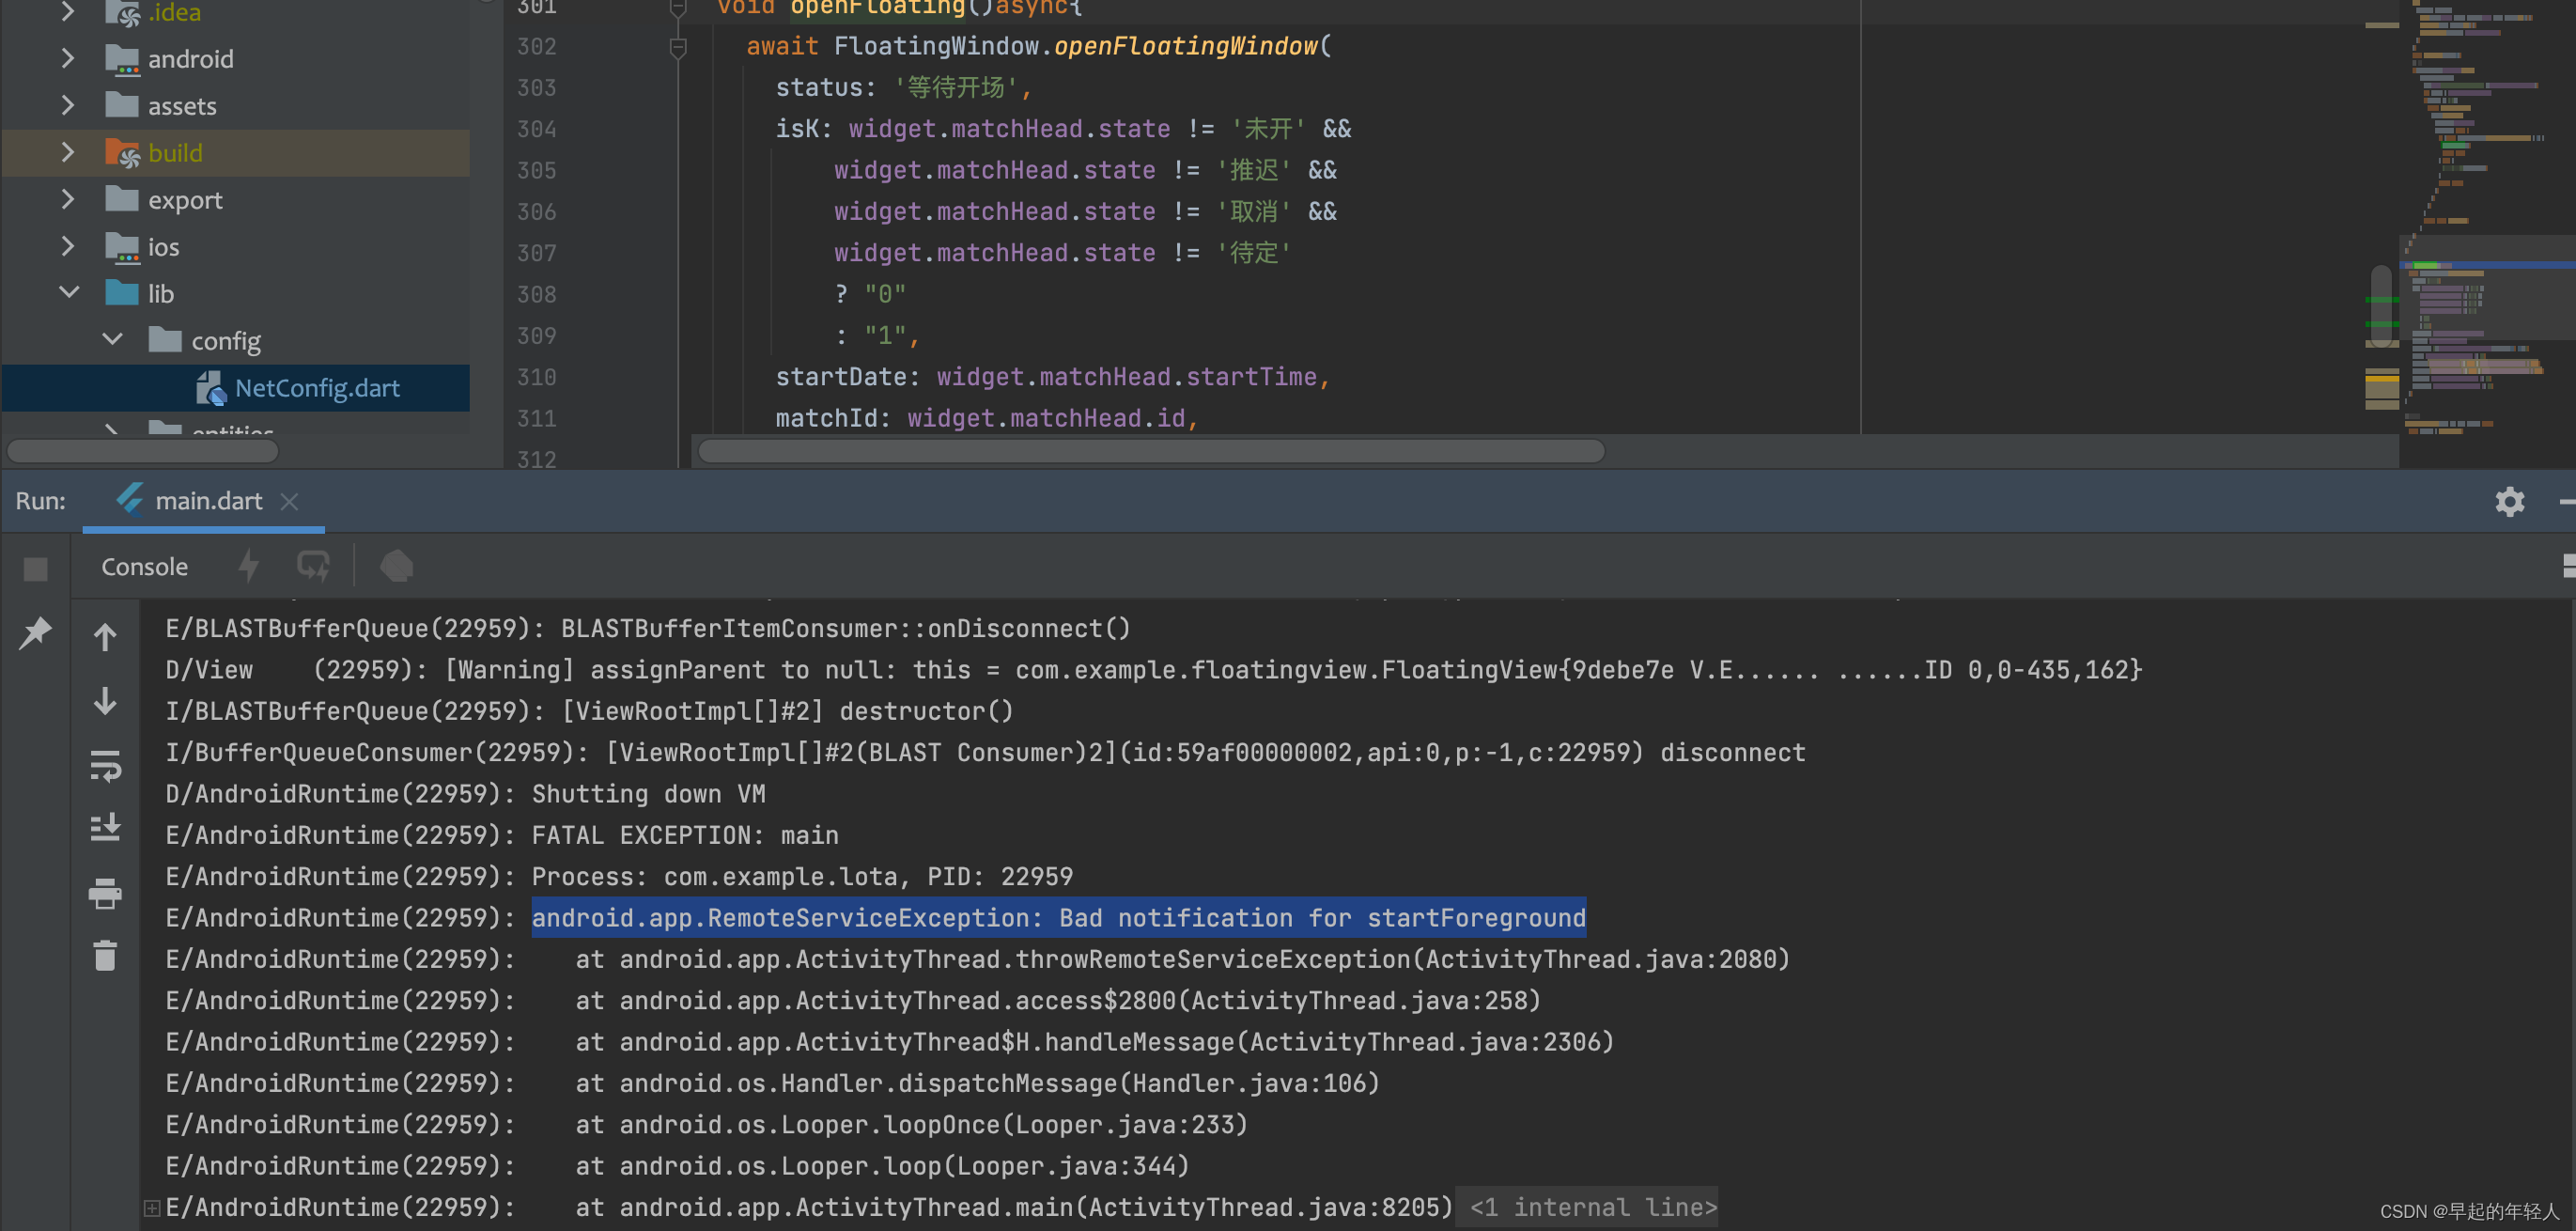Open NetConfig.dart in project tree
This screenshot has width=2576, height=1231.
coord(316,388)
